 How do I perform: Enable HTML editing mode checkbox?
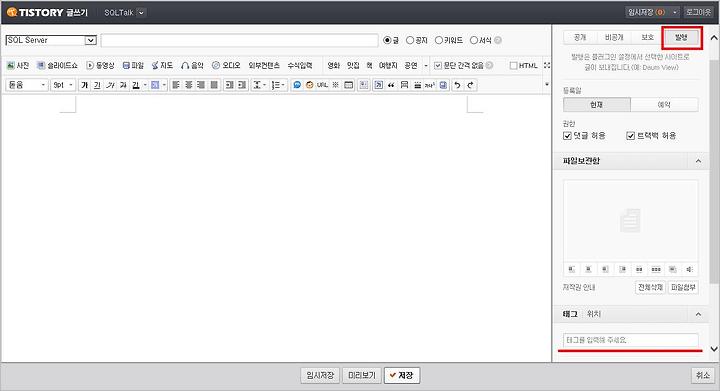click(514, 66)
